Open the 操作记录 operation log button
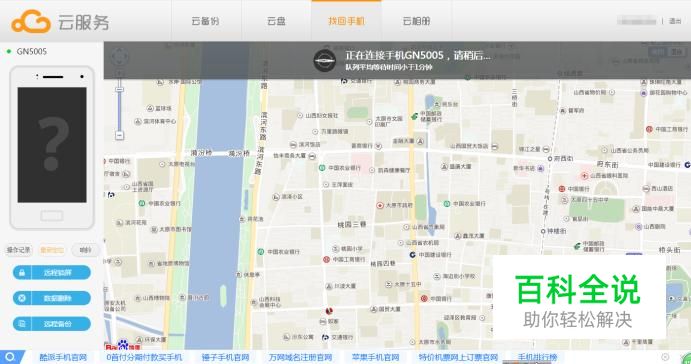The height and width of the screenshot is (364, 691). [x=19, y=250]
